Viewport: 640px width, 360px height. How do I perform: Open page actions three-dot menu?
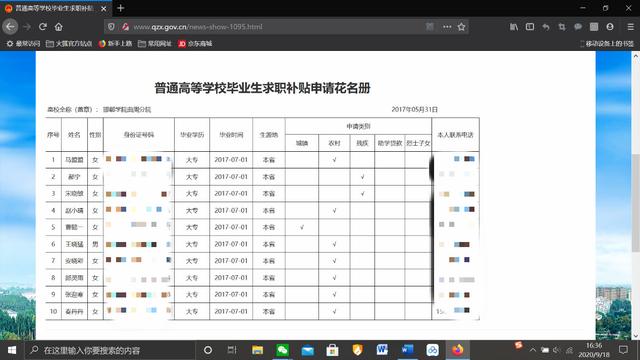click(x=447, y=27)
